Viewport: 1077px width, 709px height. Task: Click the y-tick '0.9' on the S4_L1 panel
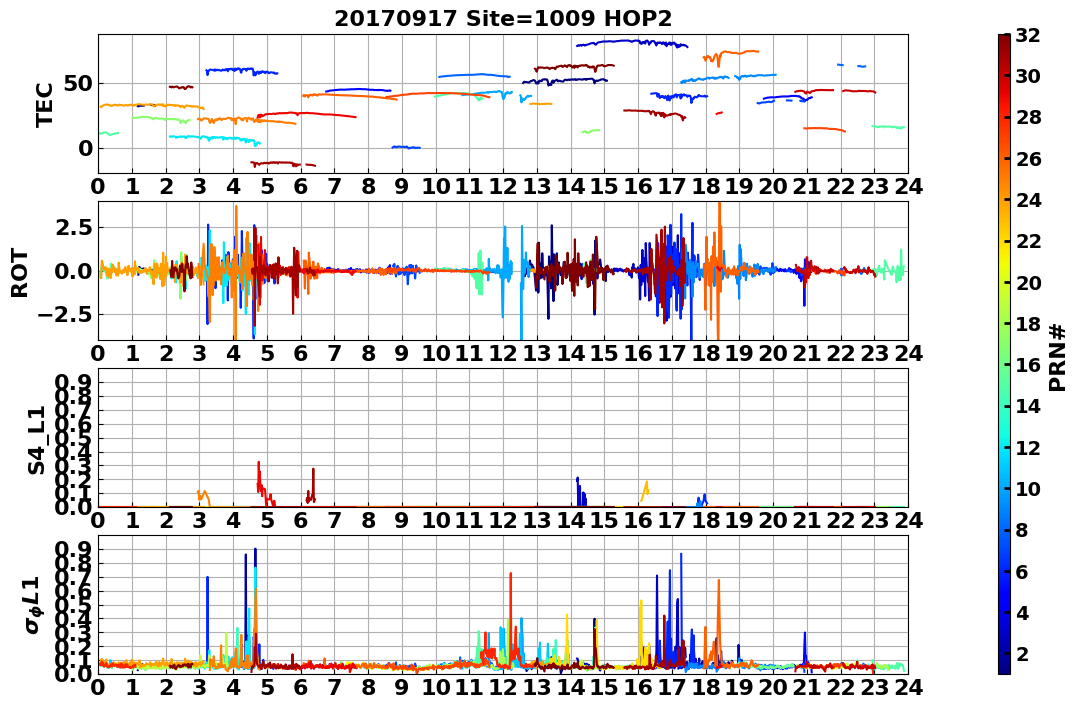[x=74, y=382]
